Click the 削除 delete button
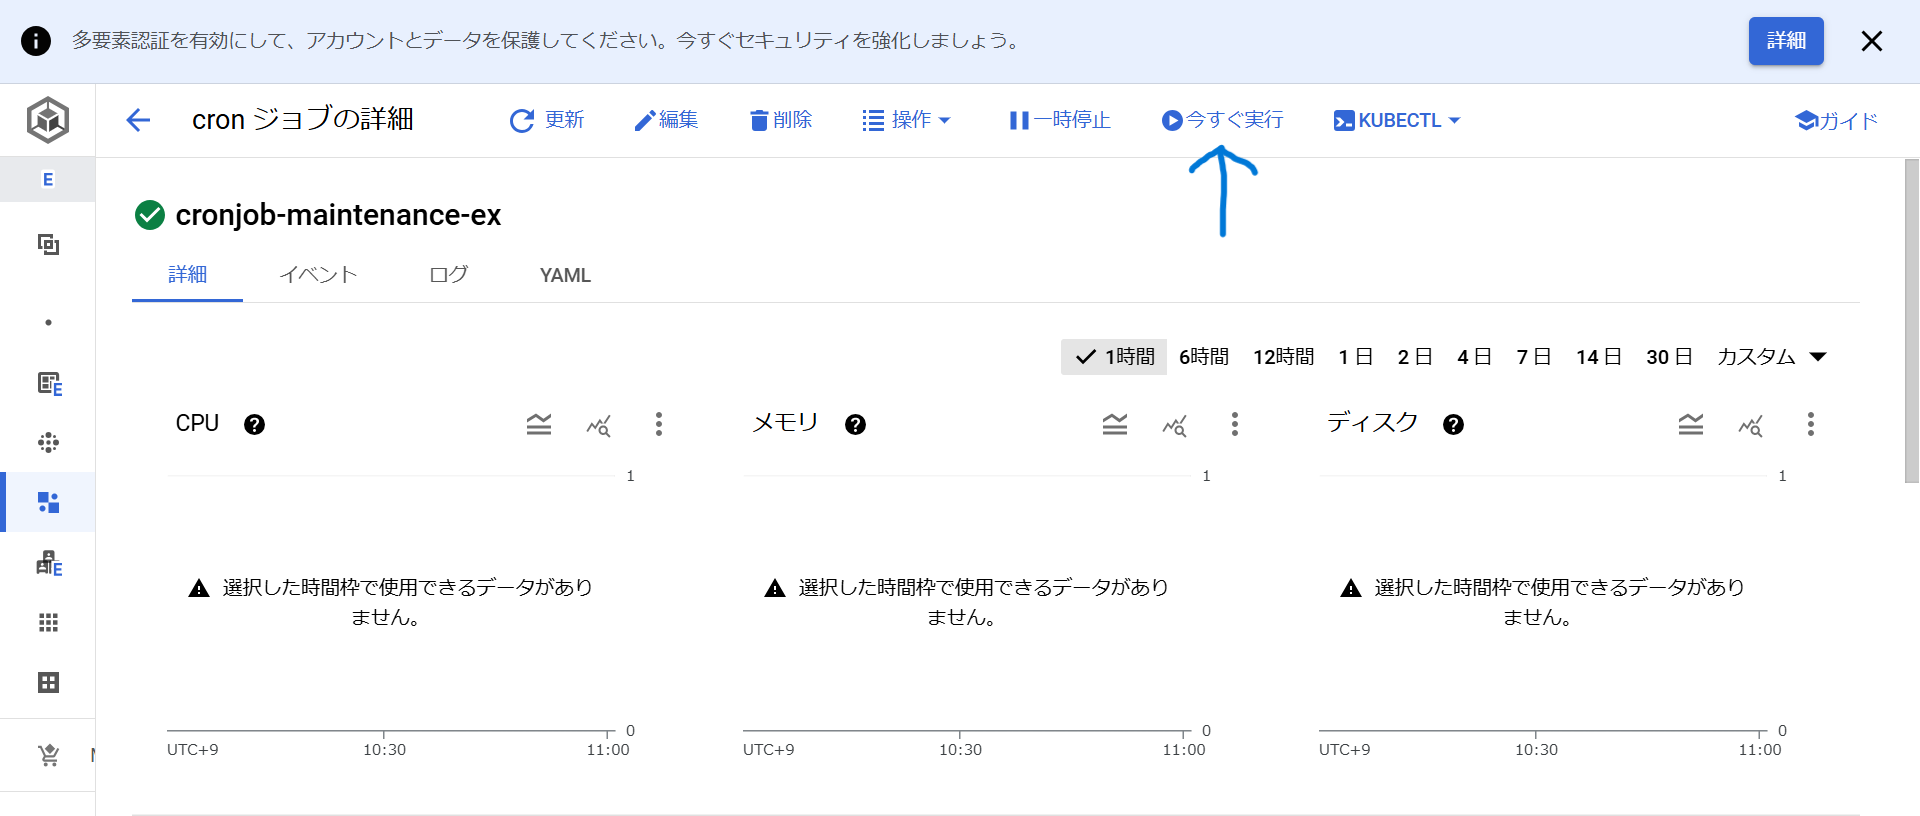The image size is (1920, 816). click(x=781, y=120)
